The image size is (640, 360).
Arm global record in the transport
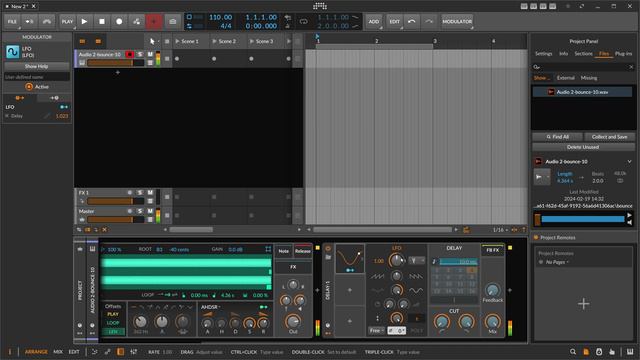119,22
